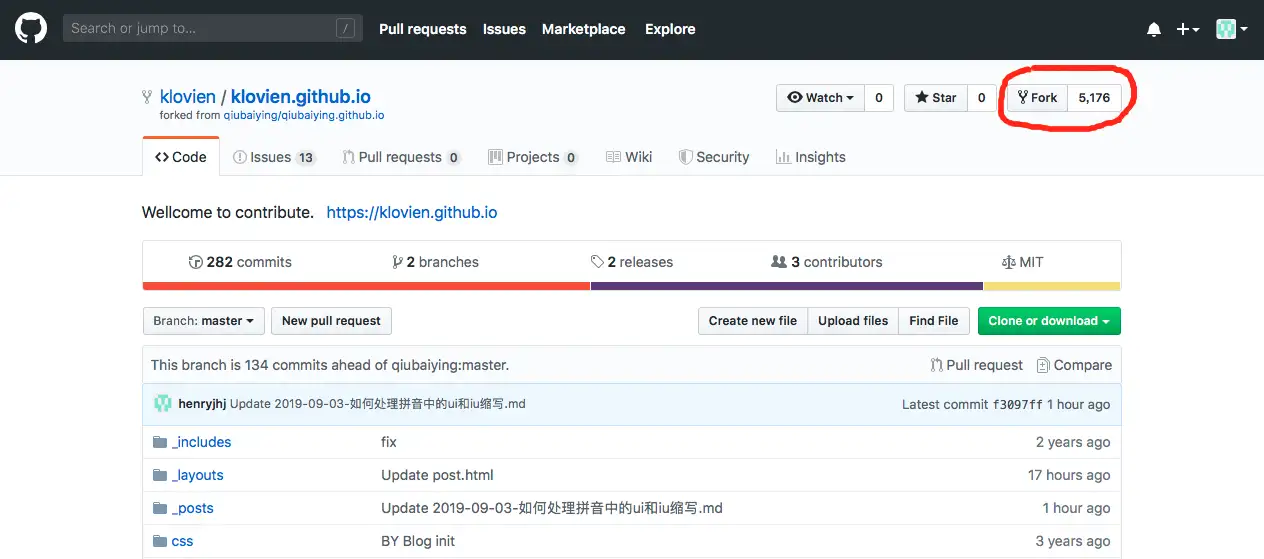The height and width of the screenshot is (559, 1264).
Task: Open Pull requests in top navigation
Action: 422,29
